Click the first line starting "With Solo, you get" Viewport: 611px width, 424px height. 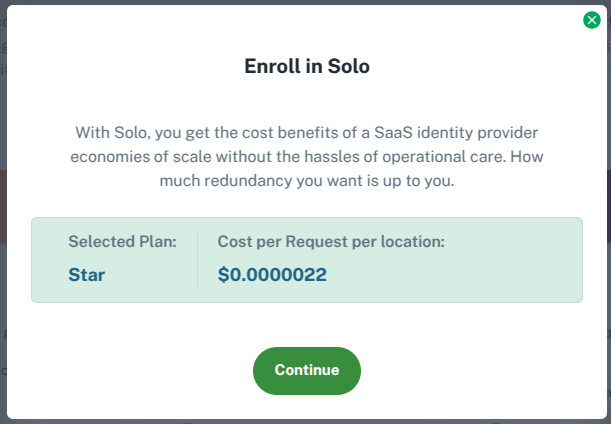point(306,132)
